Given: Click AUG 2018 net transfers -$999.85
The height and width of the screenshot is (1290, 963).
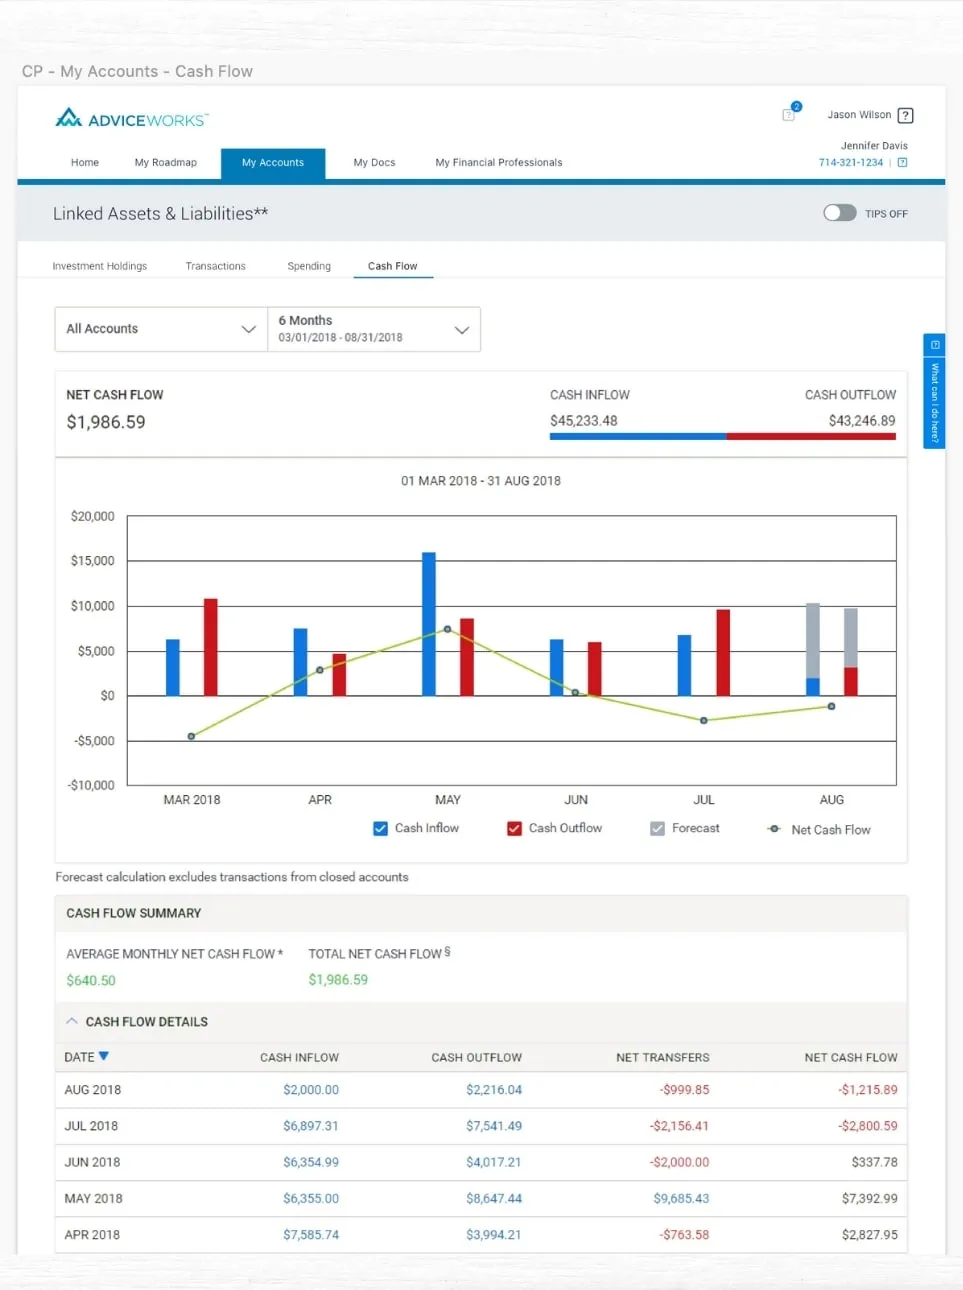Looking at the screenshot, I should click(x=684, y=1090).
